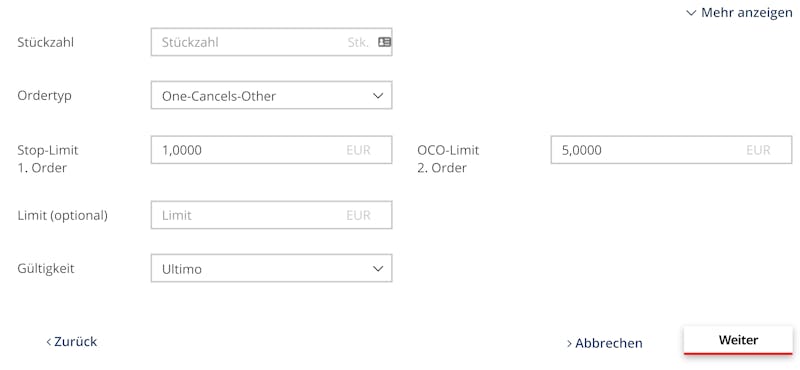Click the down arrow of One-Cancels-Other
This screenshot has height=370, width=800.
point(378,95)
